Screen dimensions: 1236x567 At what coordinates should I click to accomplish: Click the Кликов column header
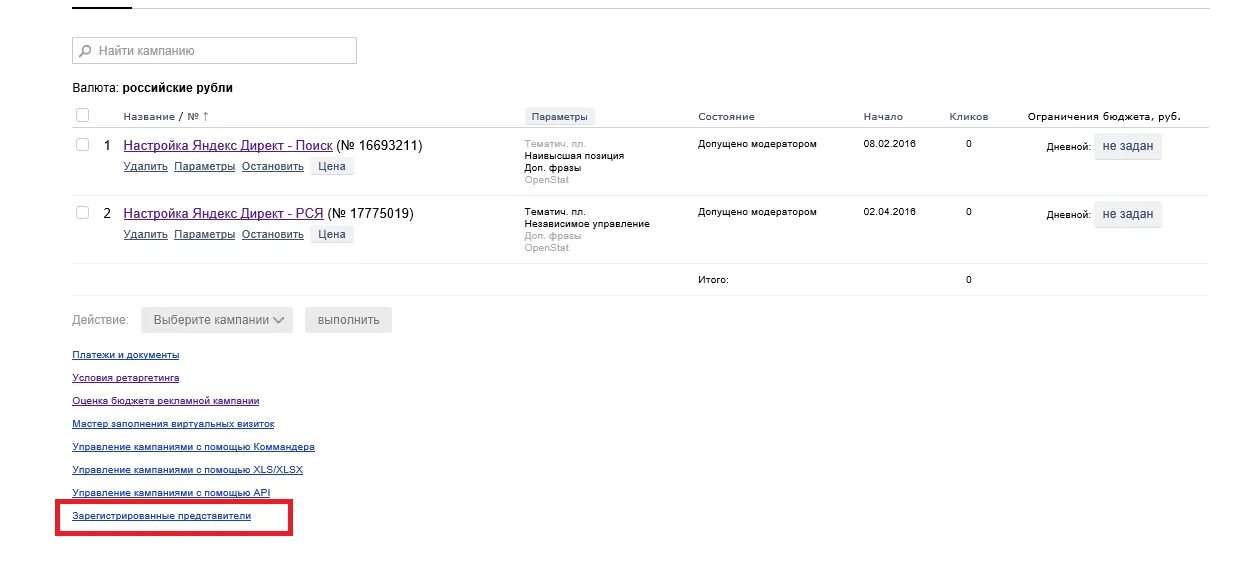969,117
